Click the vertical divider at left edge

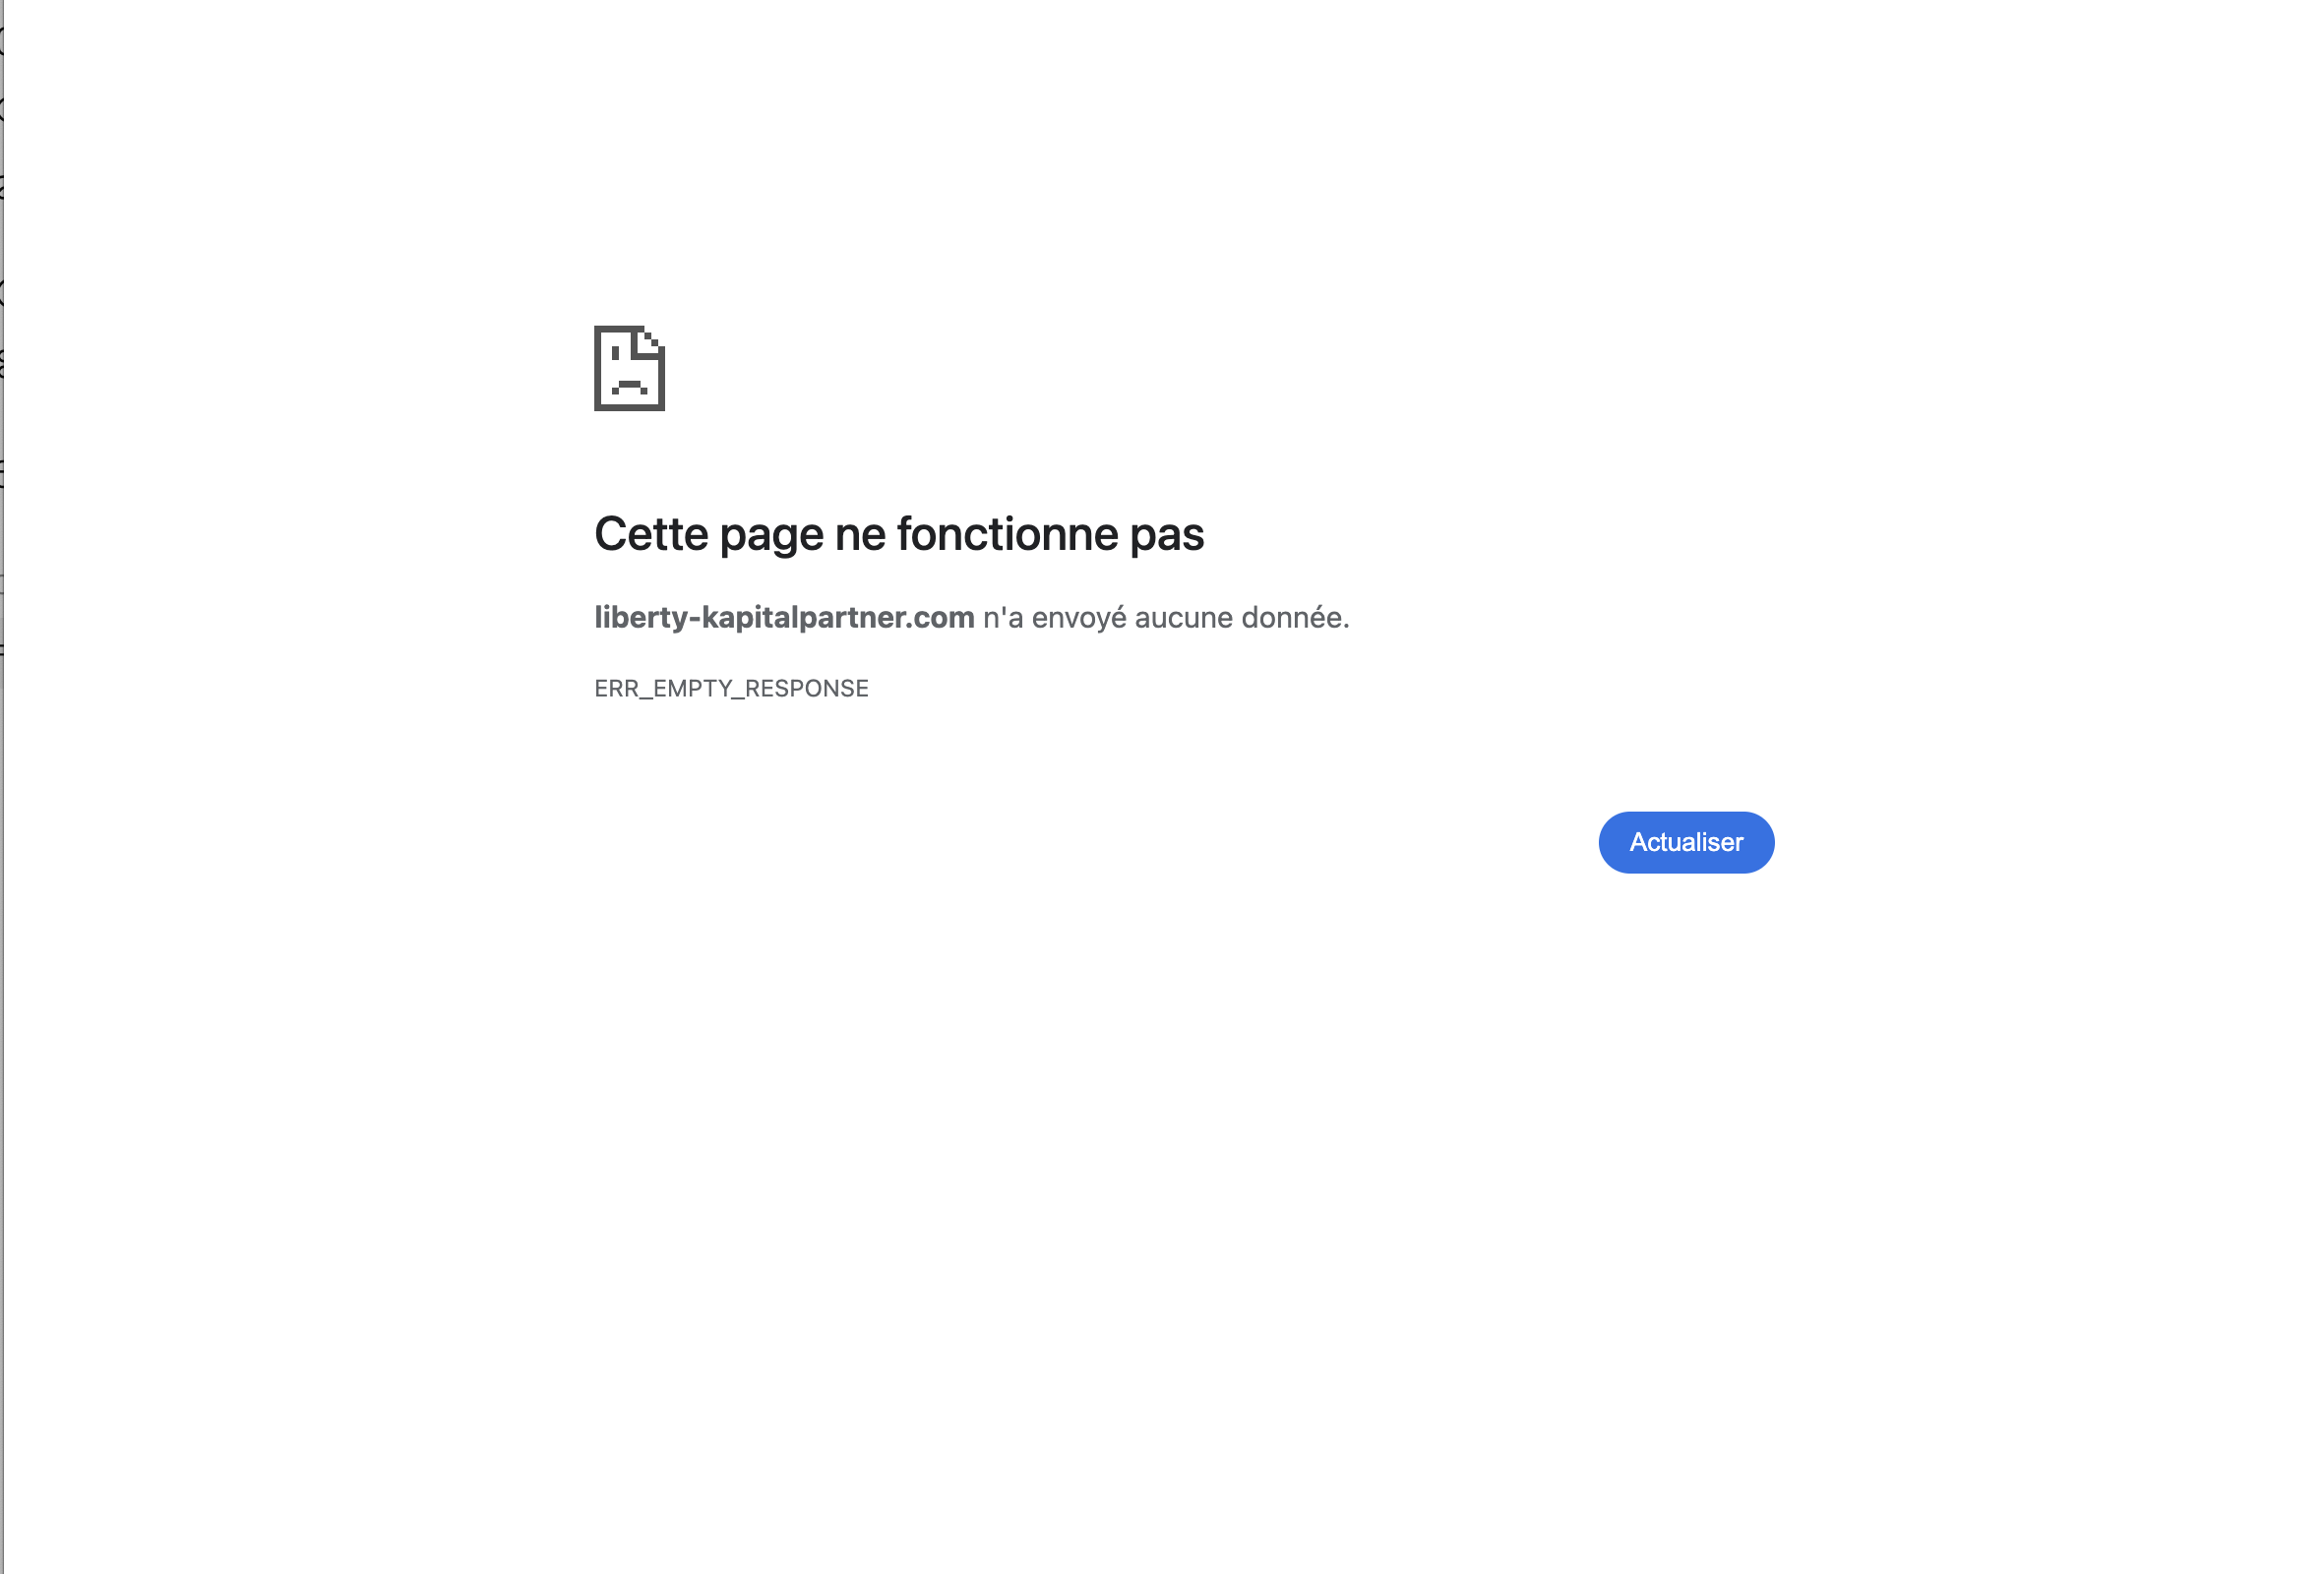(3, 787)
